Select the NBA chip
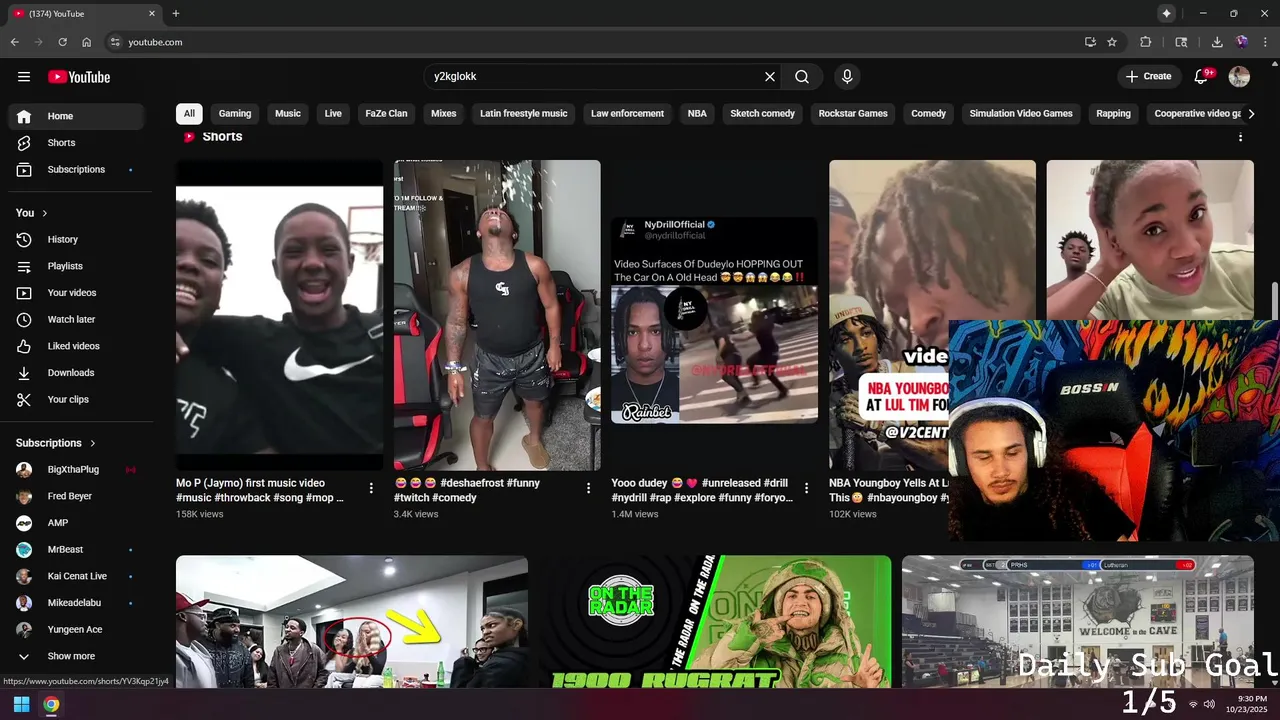Image resolution: width=1280 pixels, height=720 pixels. click(x=697, y=114)
